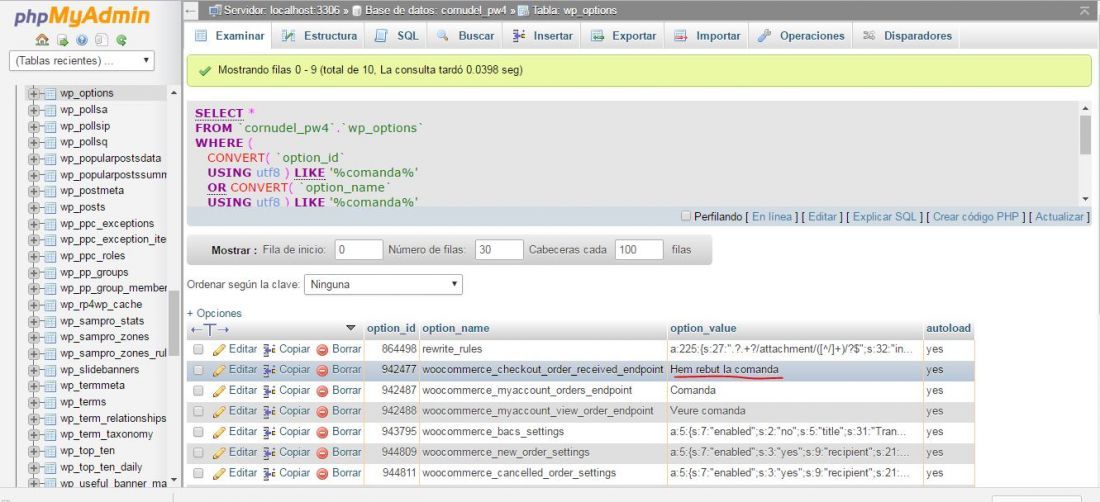Go to phpMyAdmin home via house icon
1100x502 pixels.
click(42, 40)
